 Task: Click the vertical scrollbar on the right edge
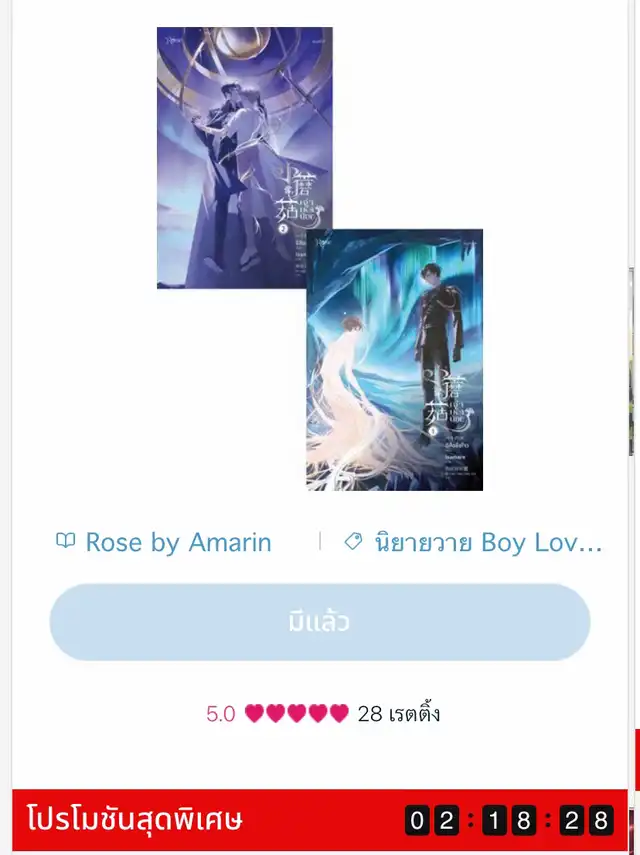(x=631, y=360)
